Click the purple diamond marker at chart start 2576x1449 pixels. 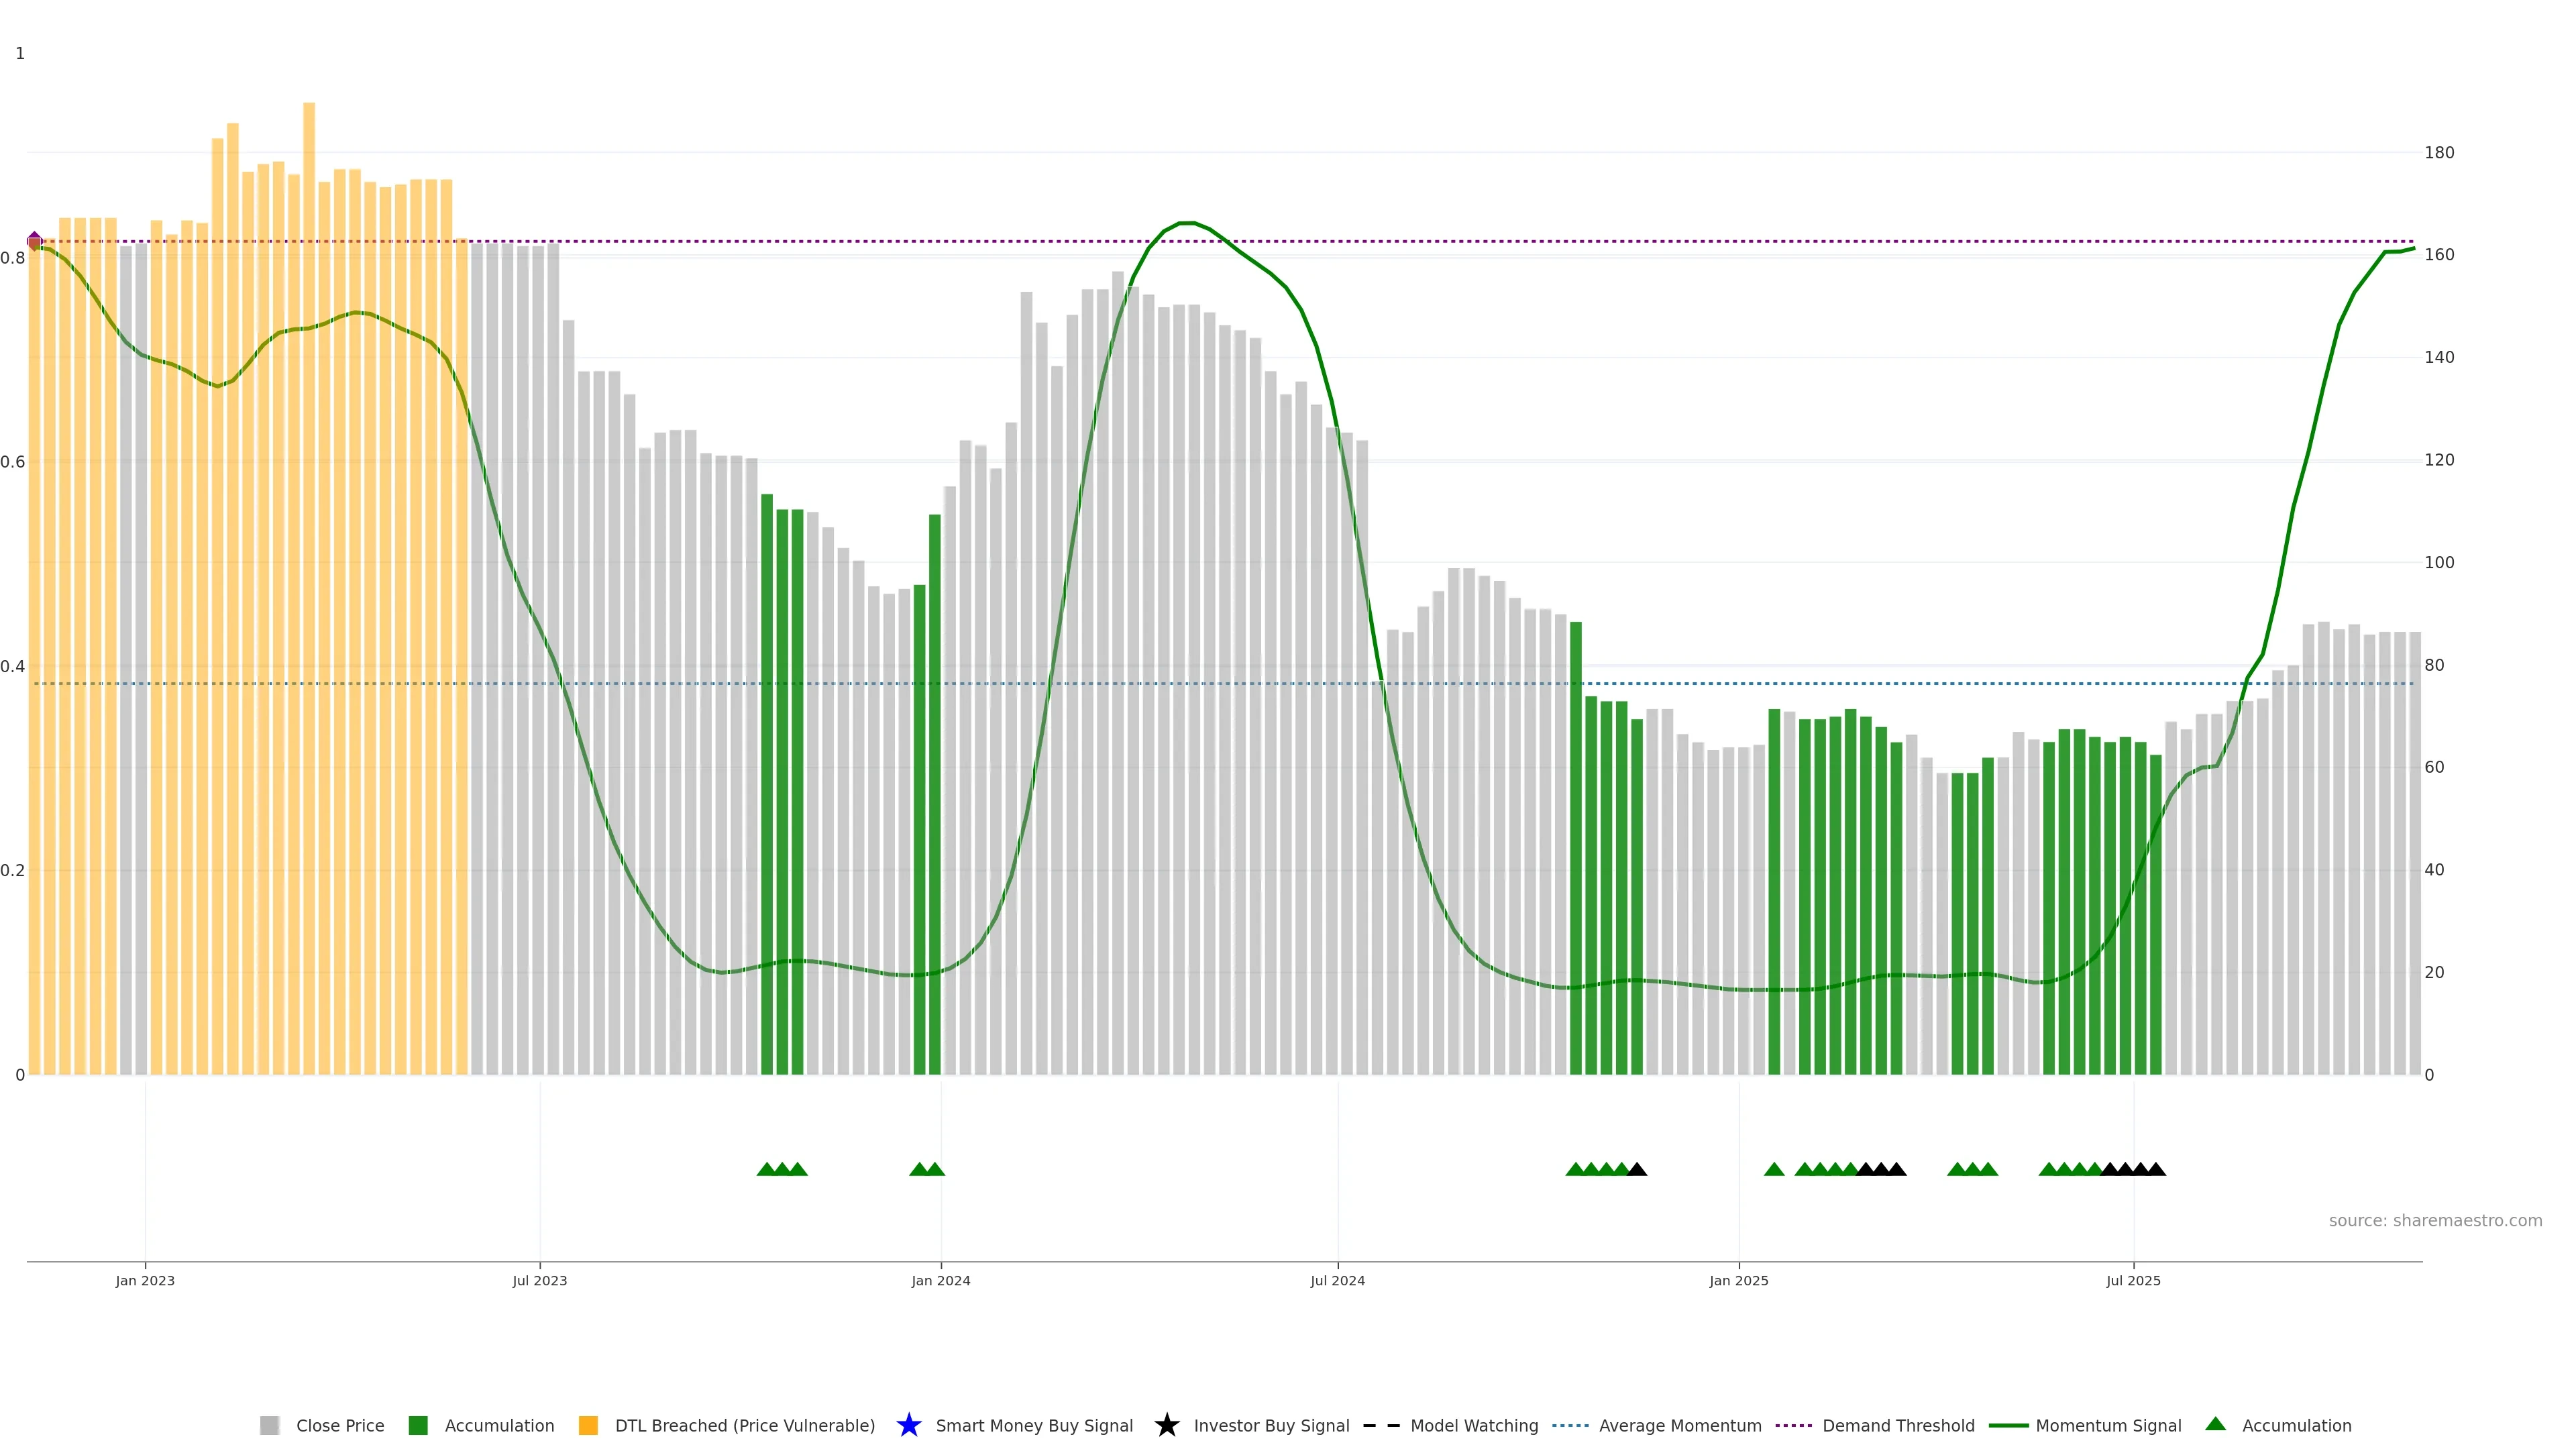[34, 240]
